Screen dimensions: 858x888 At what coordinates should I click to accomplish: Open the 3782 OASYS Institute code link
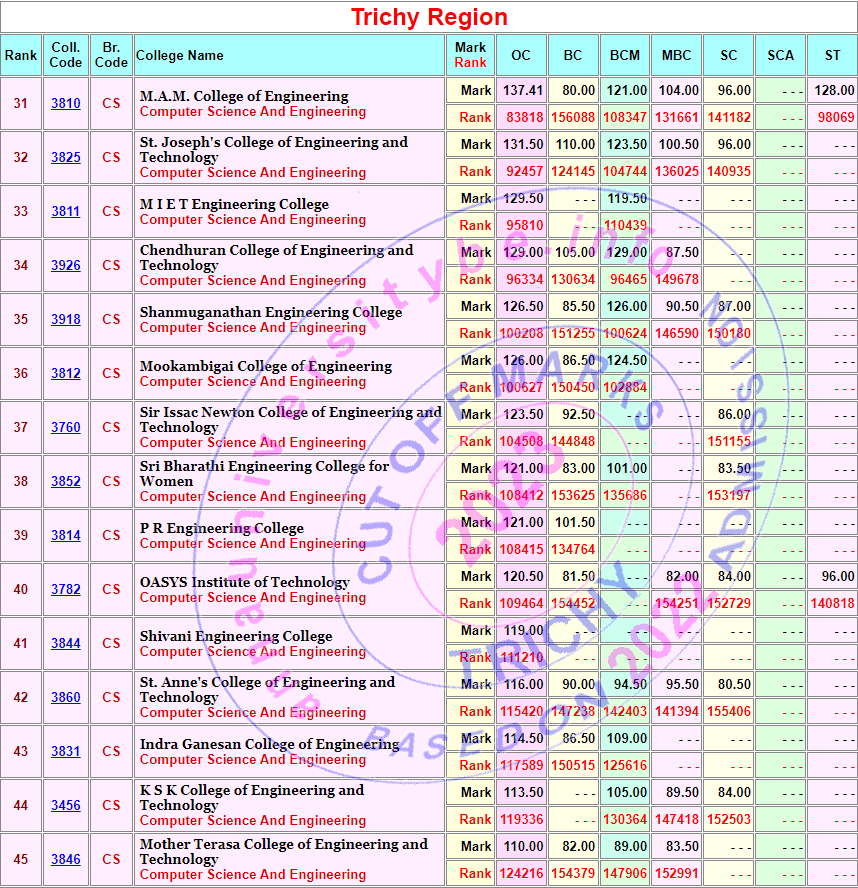tap(66, 590)
